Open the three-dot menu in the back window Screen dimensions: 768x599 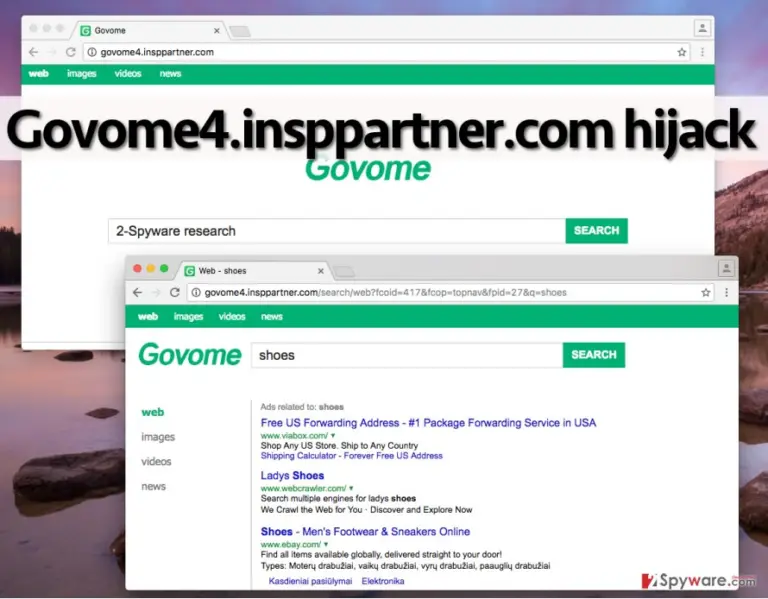[x=702, y=52]
